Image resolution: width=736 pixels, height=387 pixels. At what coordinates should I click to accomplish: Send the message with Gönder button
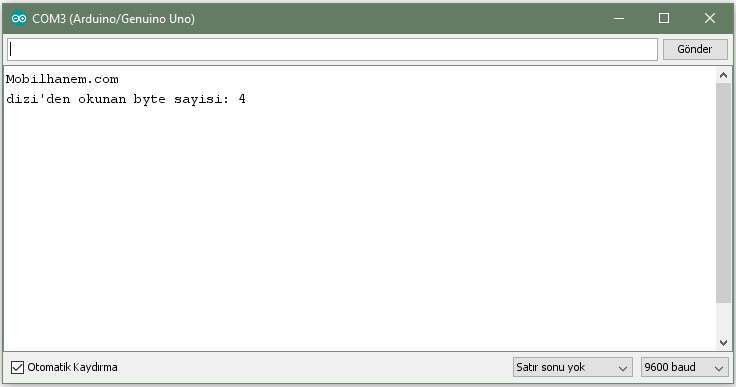695,49
